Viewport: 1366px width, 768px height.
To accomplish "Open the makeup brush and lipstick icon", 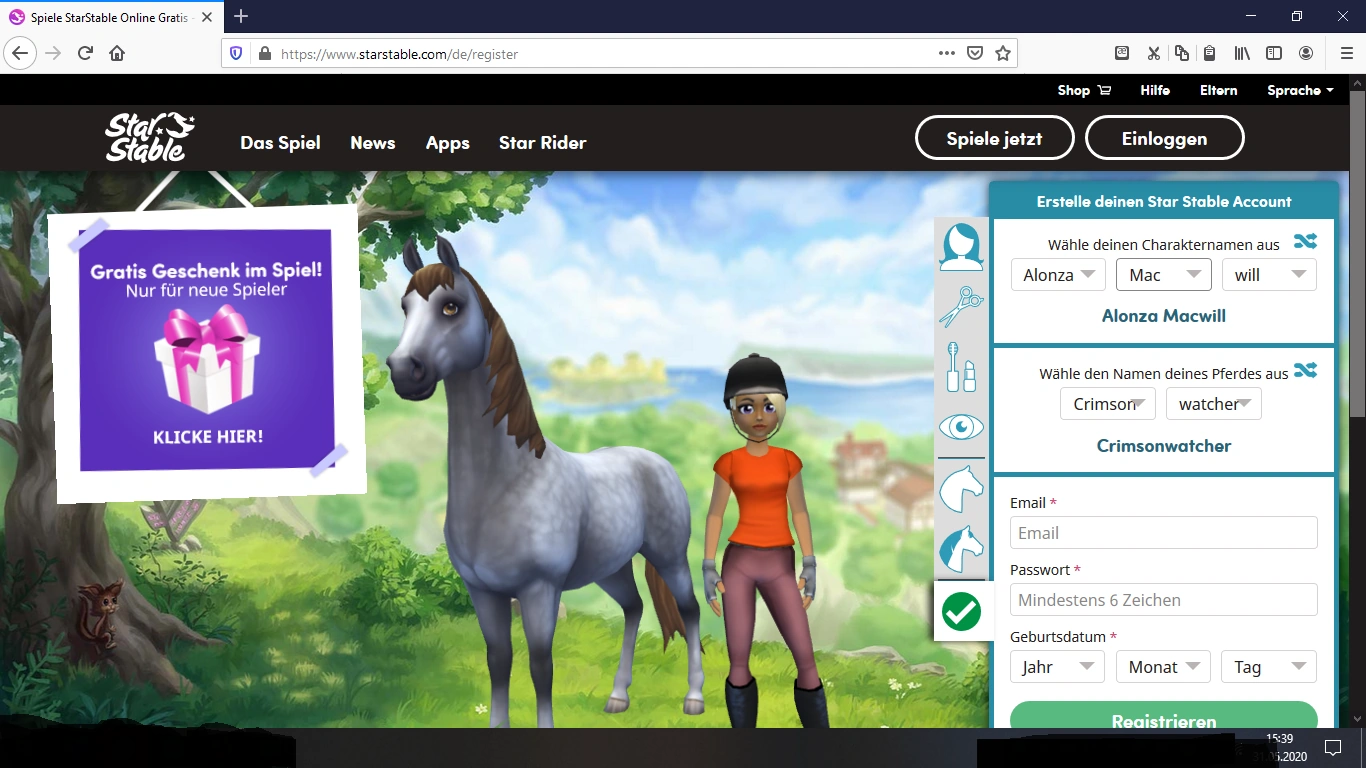I will 961,366.
